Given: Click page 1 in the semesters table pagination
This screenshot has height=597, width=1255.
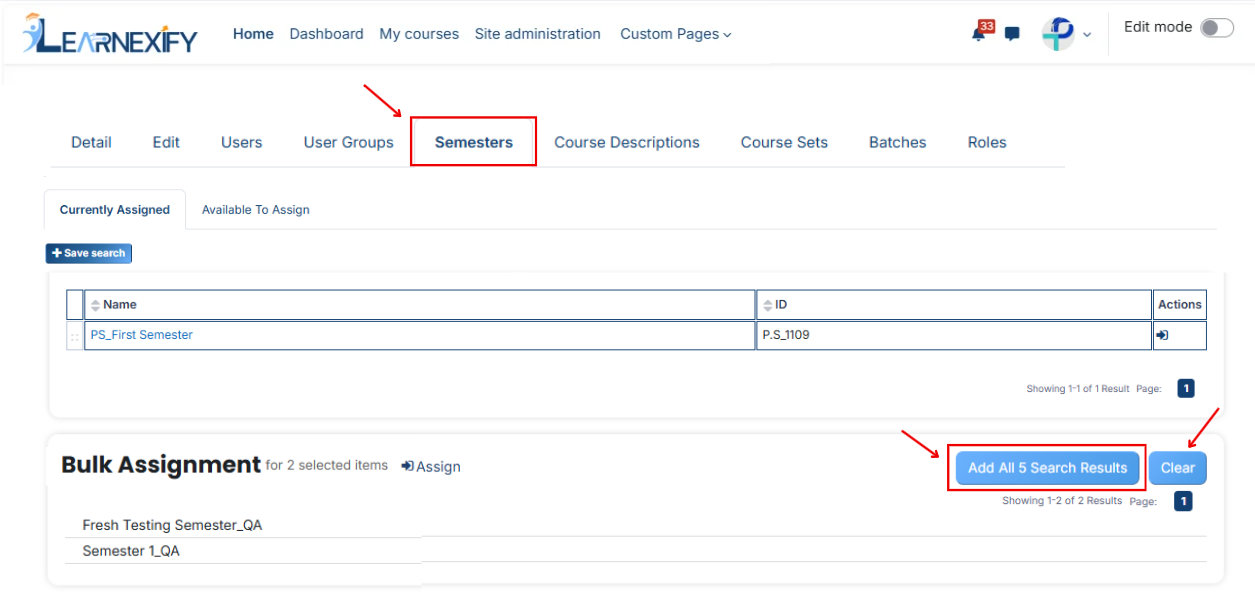Looking at the screenshot, I should click(x=1186, y=389).
